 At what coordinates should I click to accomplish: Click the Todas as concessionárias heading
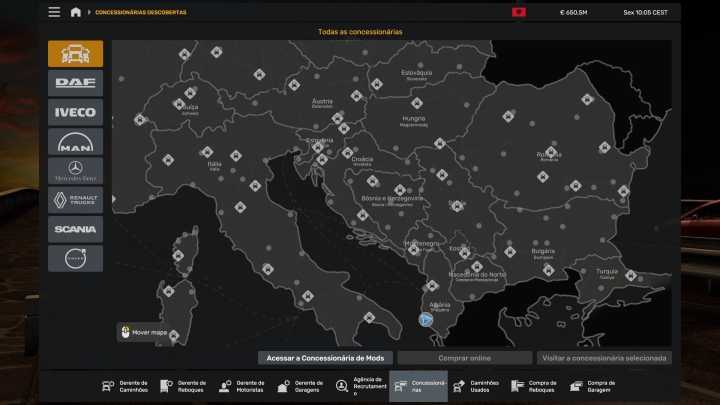coord(360,32)
